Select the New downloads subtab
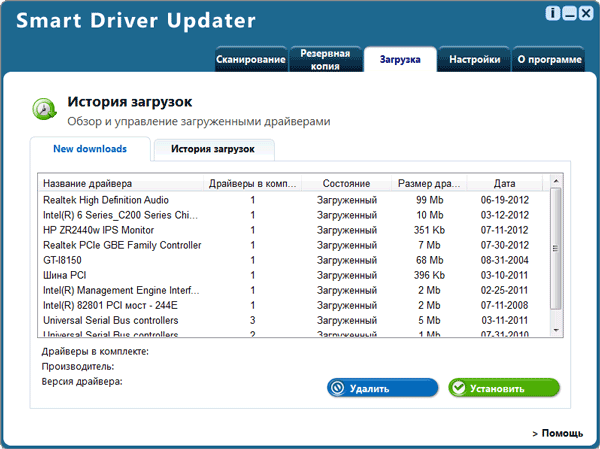600x449 pixels. tap(92, 149)
